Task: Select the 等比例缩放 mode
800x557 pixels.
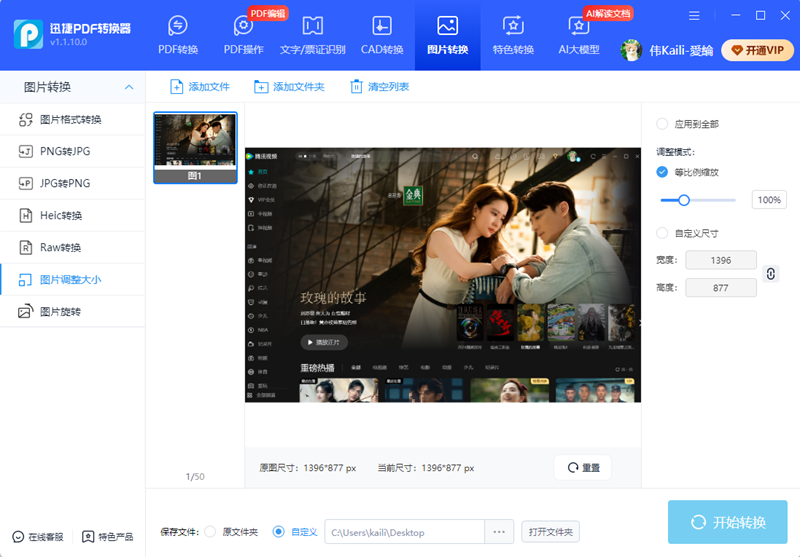Action: [662, 172]
